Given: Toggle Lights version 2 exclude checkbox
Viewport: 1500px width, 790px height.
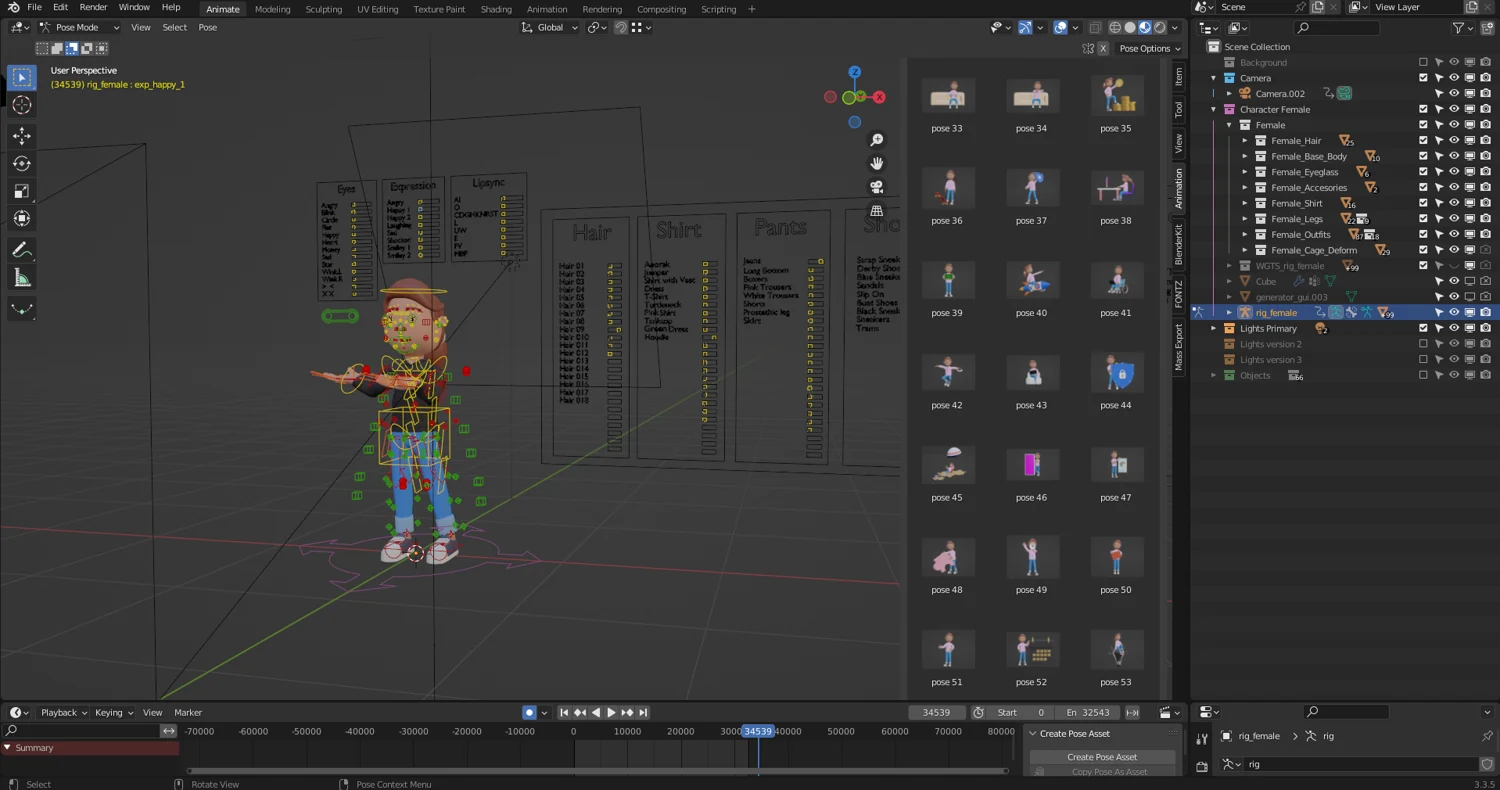Looking at the screenshot, I should pos(1424,344).
